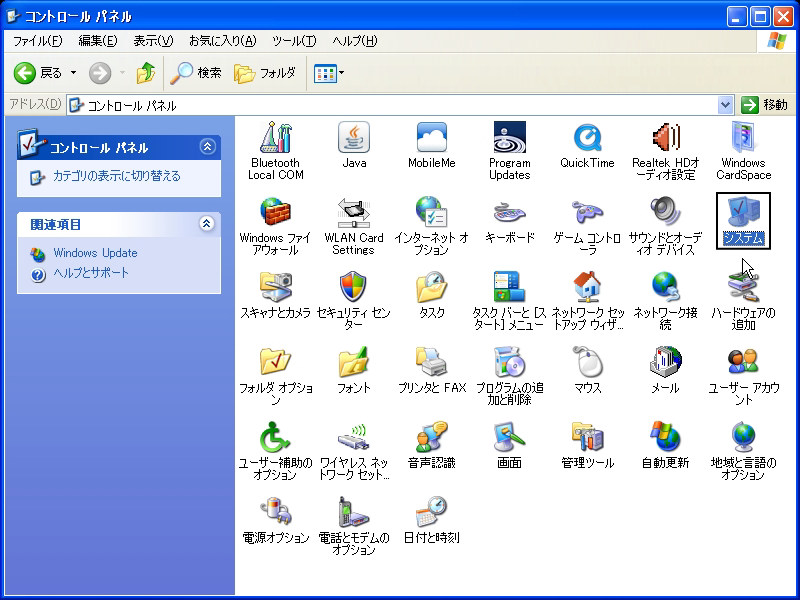Open 画面 display settings icon
800x600 pixels.
click(x=510, y=437)
